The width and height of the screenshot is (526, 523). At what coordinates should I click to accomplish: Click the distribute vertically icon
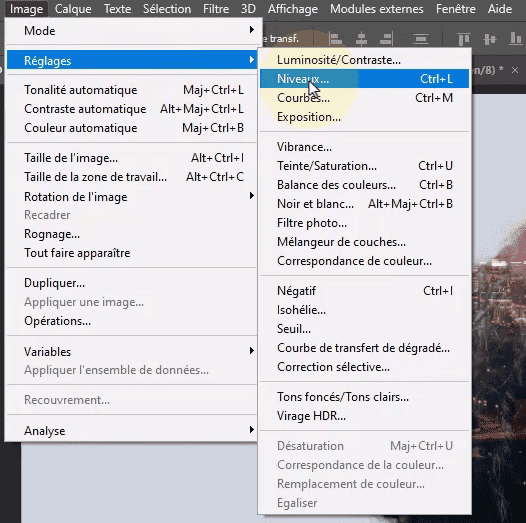pyautogui.click(x=421, y=39)
